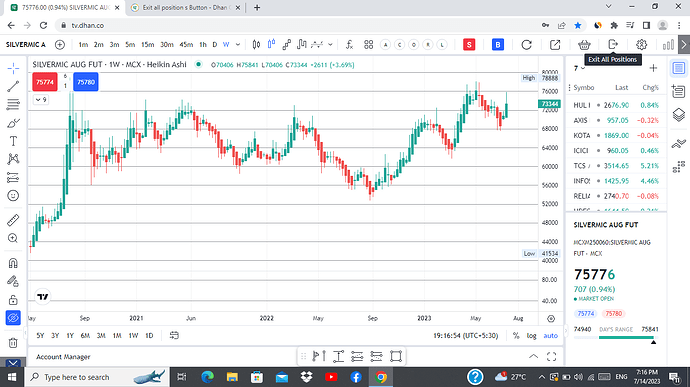Open Chrome from the Windows taskbar
This screenshot has width=690, height=387.
pos(381,377)
